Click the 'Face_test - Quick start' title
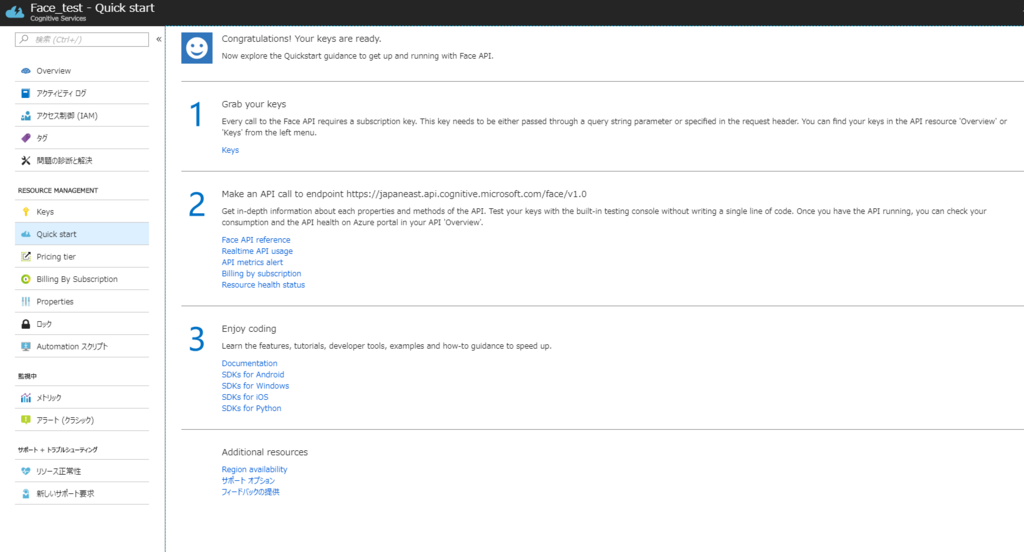 (x=92, y=8)
